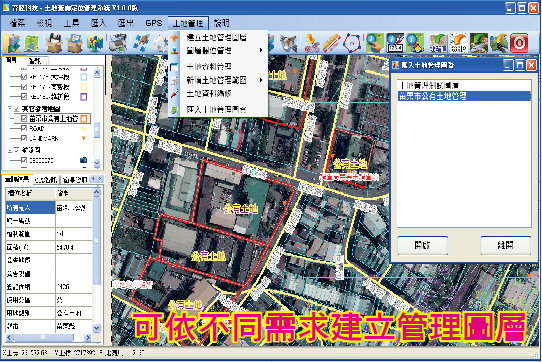Click the orange swatch of 苗栗市公有土地 layer
This screenshot has width=542, height=362.
coord(84,119)
